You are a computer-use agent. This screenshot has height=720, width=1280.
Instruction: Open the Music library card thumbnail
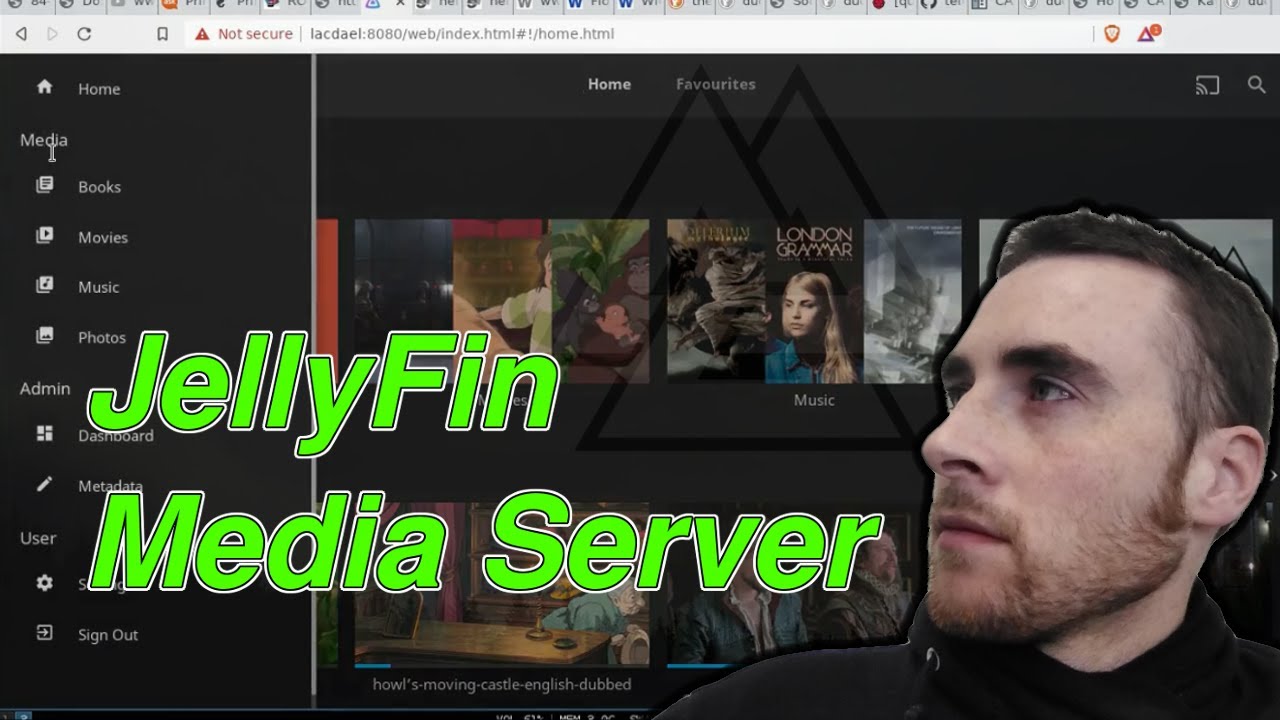click(x=814, y=301)
